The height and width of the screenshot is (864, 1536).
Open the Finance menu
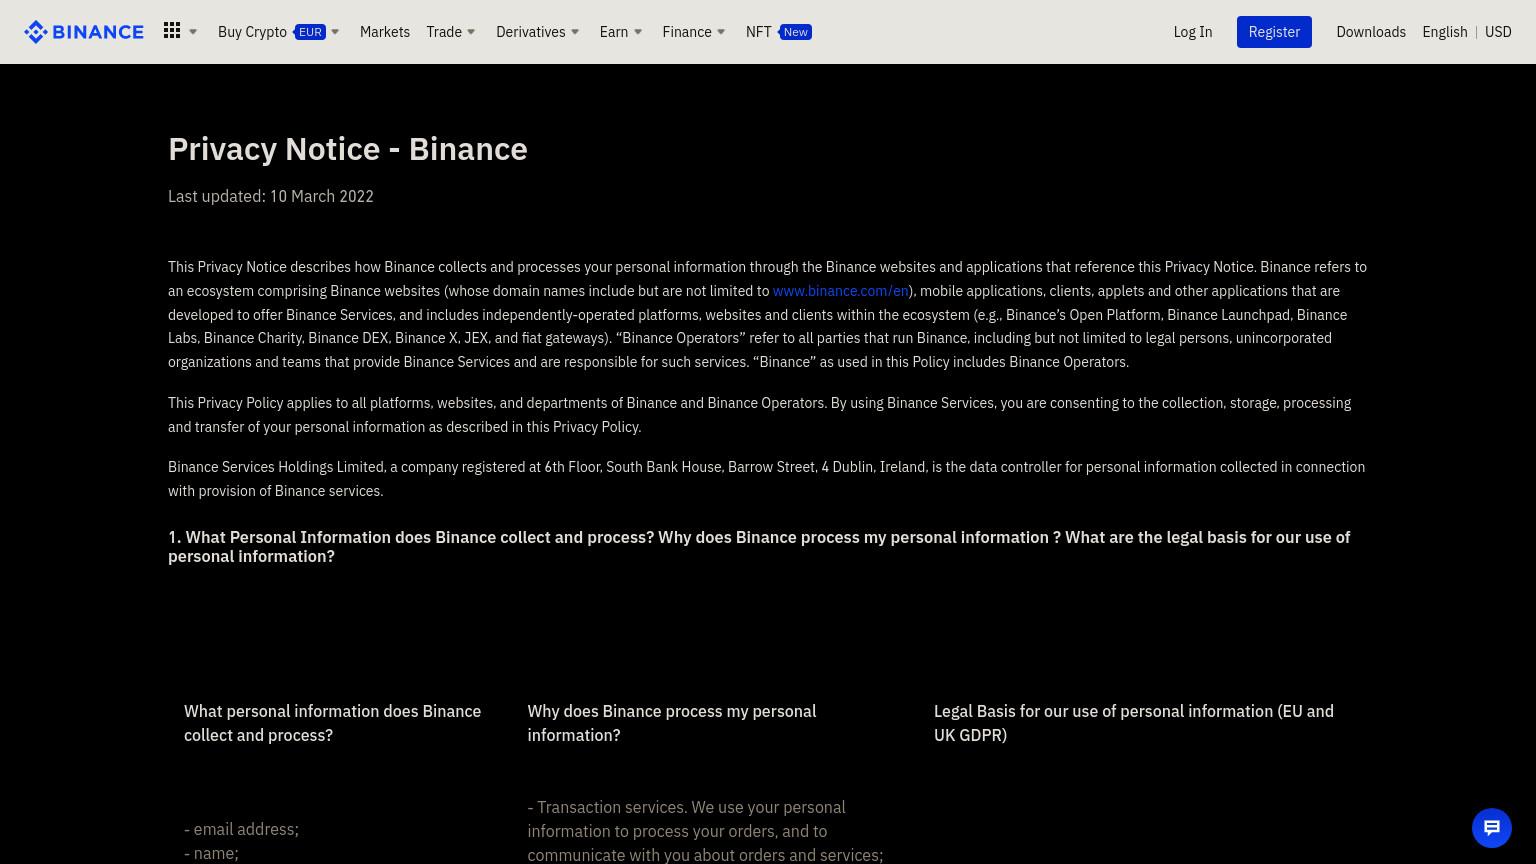[687, 32]
